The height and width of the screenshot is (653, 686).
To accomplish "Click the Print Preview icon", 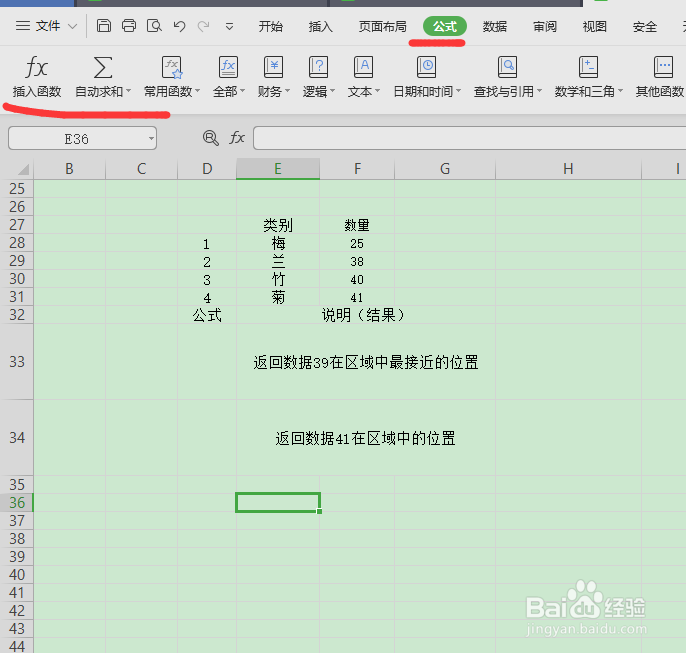I will 154,26.
